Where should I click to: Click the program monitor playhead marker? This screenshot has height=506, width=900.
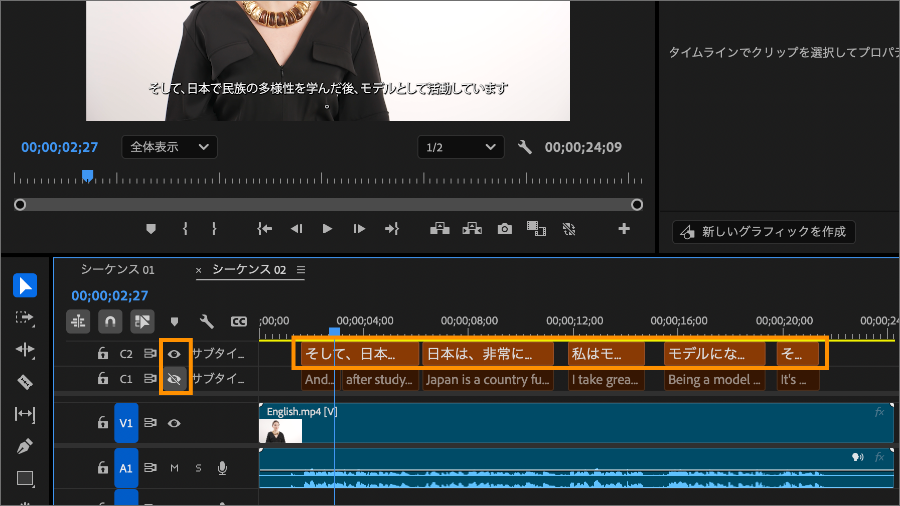87,176
